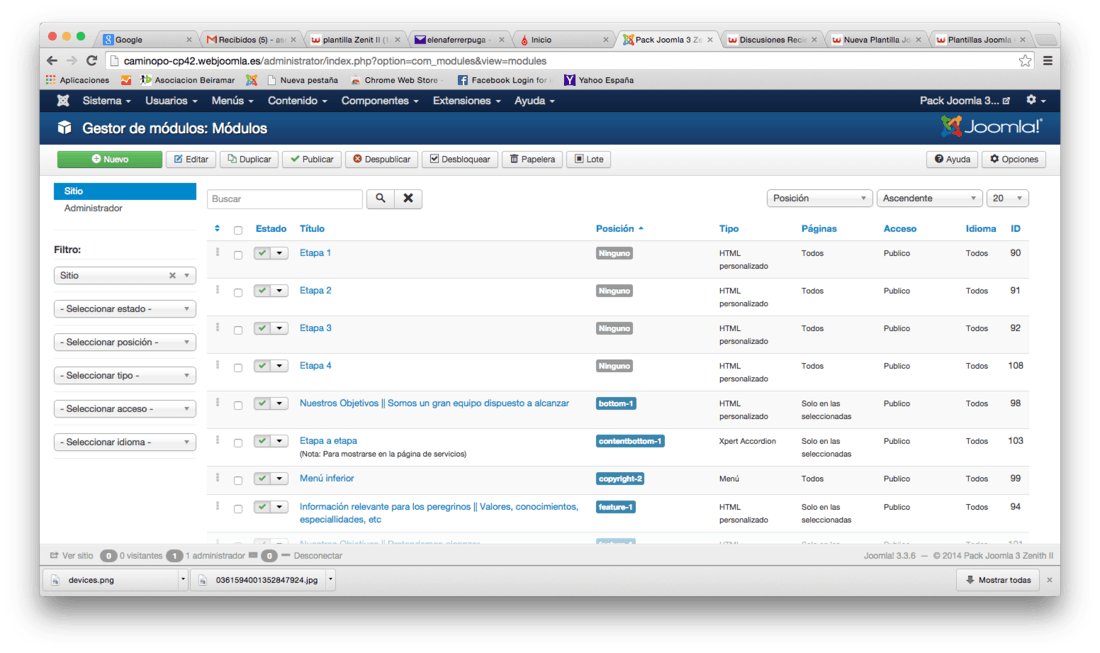Image resolution: width=1100 pixels, height=653 pixels.
Task: Open Facebook Login bookmark
Action: (x=502, y=80)
